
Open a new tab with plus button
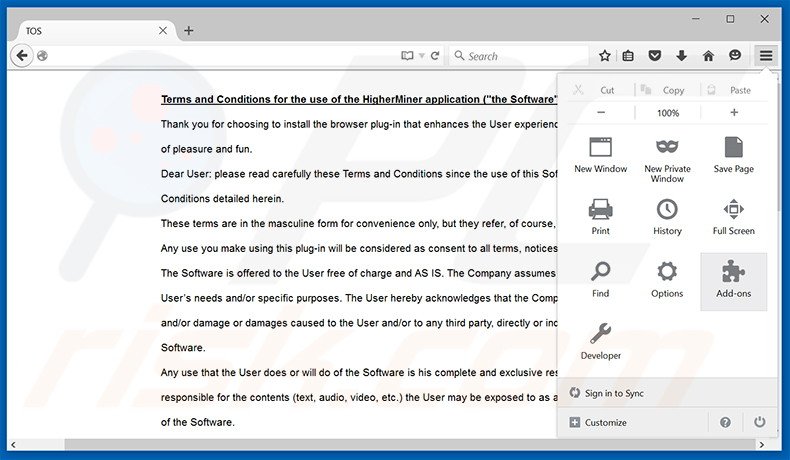point(188,31)
